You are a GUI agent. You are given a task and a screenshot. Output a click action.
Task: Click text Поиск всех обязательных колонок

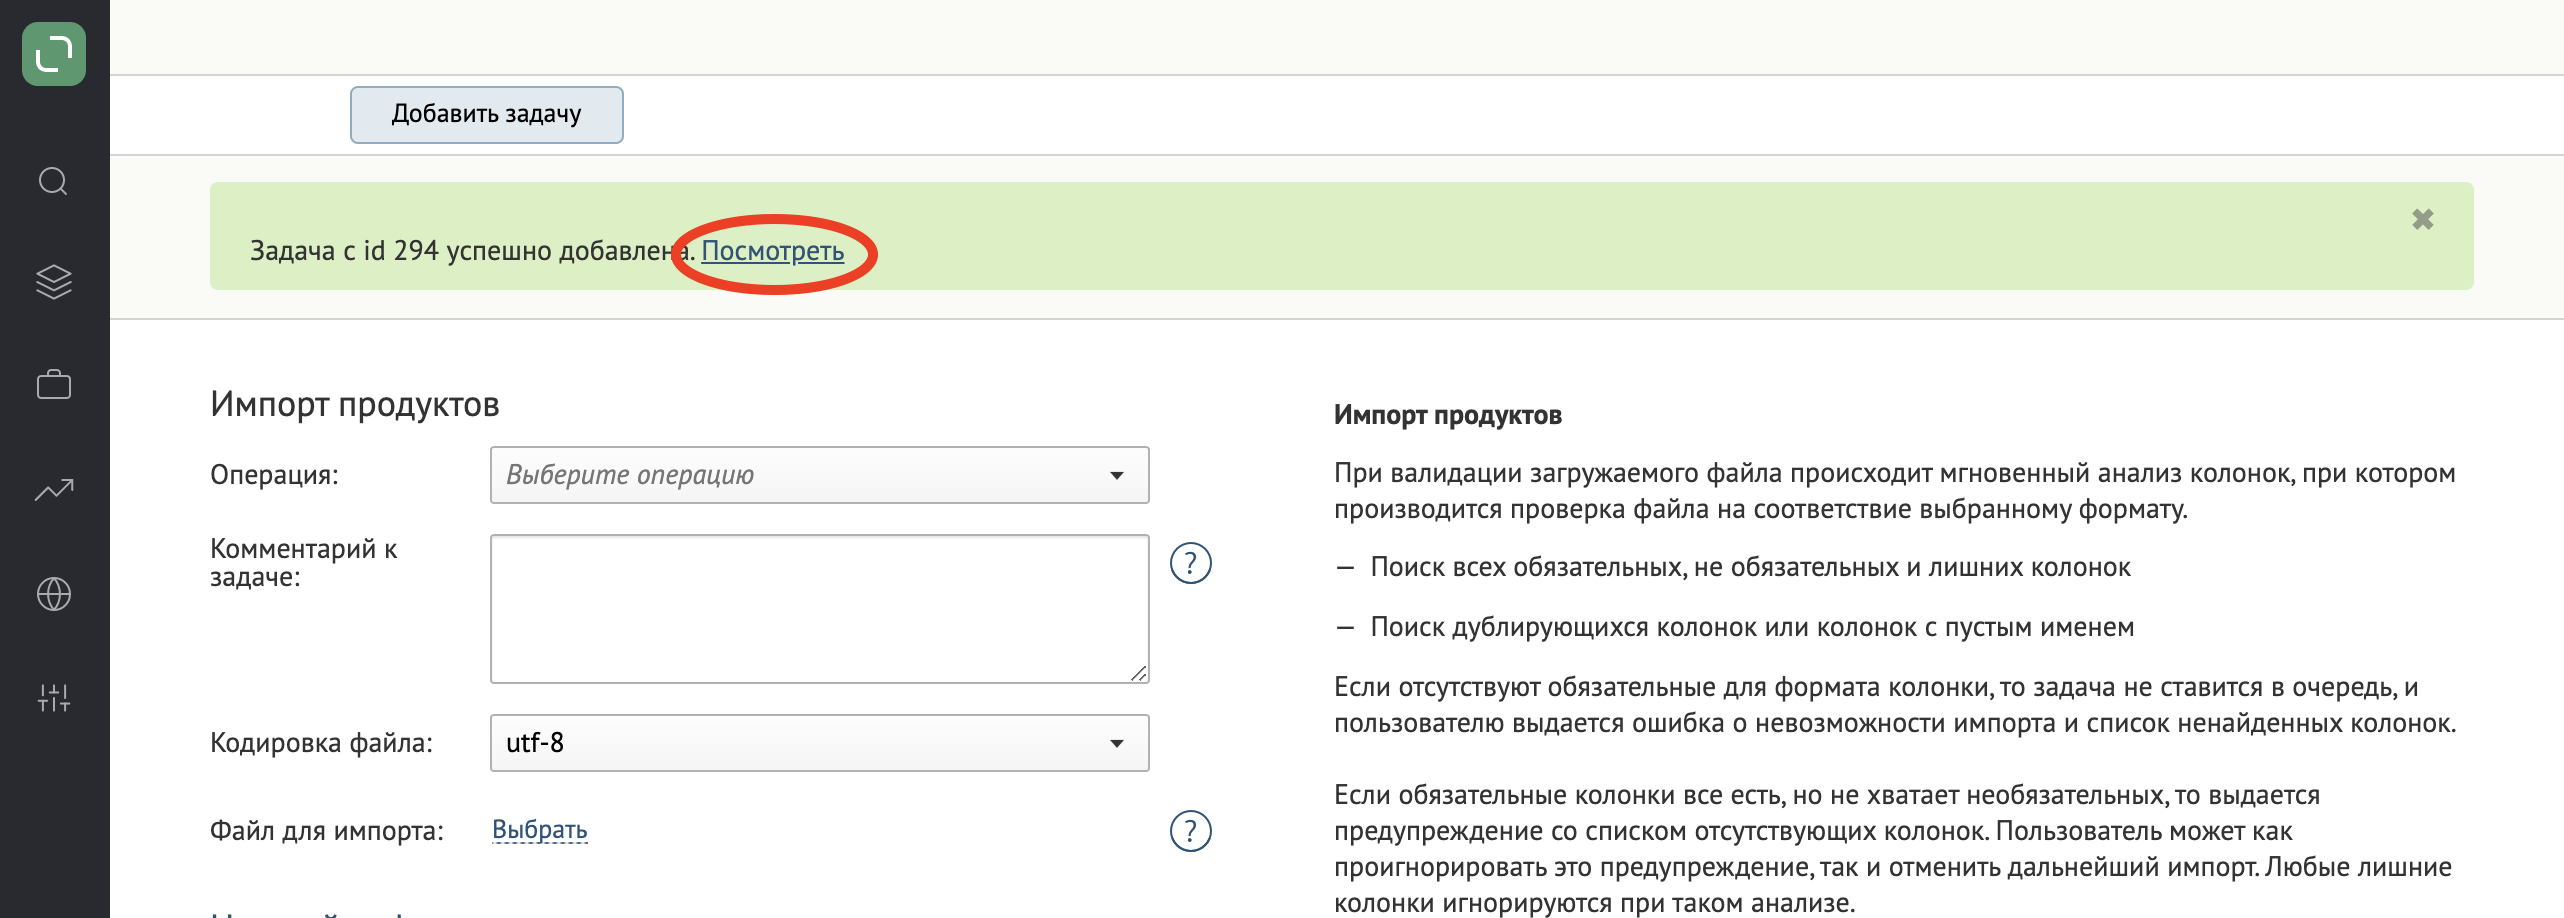tap(1750, 567)
